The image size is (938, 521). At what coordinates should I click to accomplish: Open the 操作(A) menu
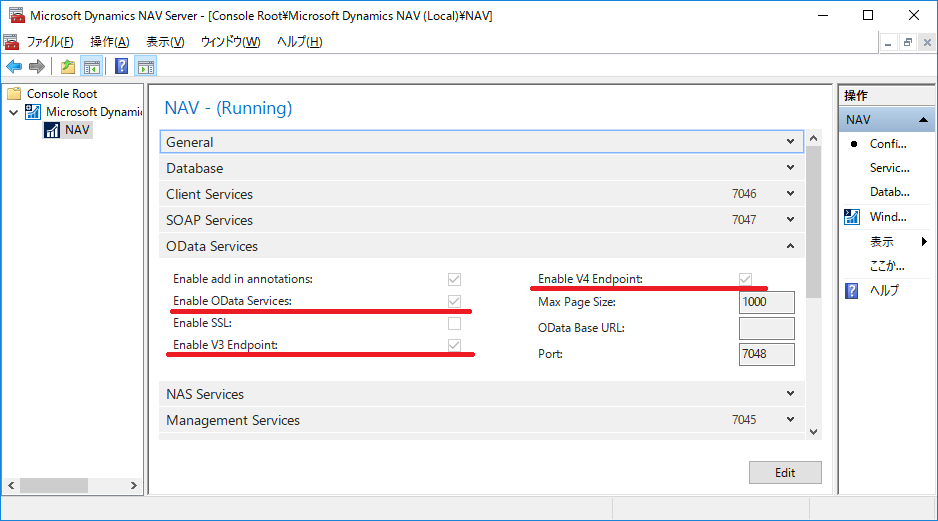[x=109, y=42]
